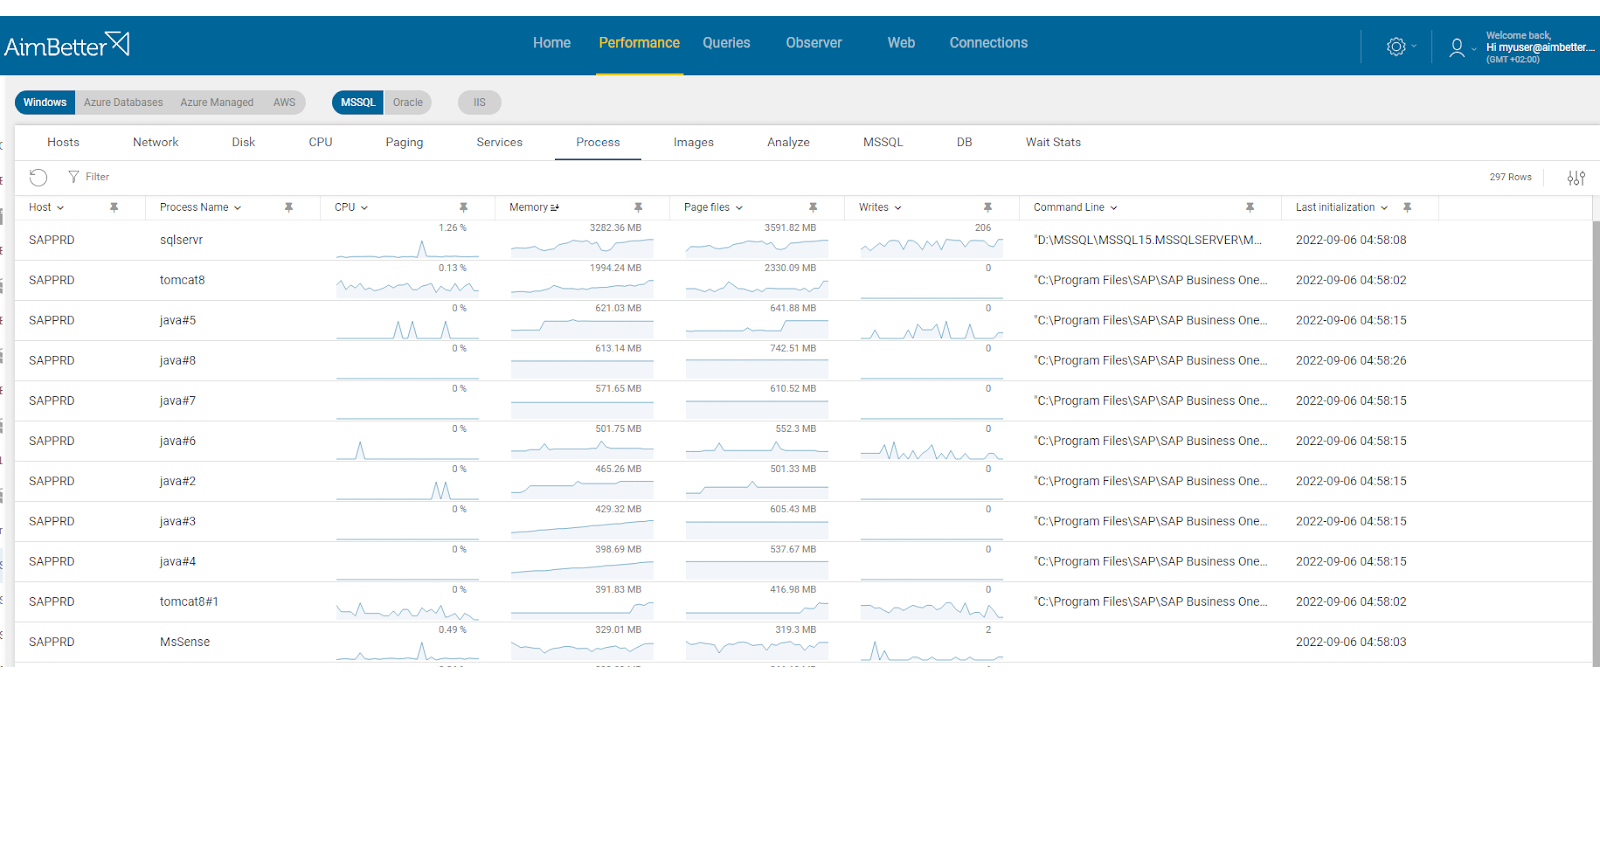Open the settings gear menu
The height and width of the screenshot is (850, 1600).
1396,46
